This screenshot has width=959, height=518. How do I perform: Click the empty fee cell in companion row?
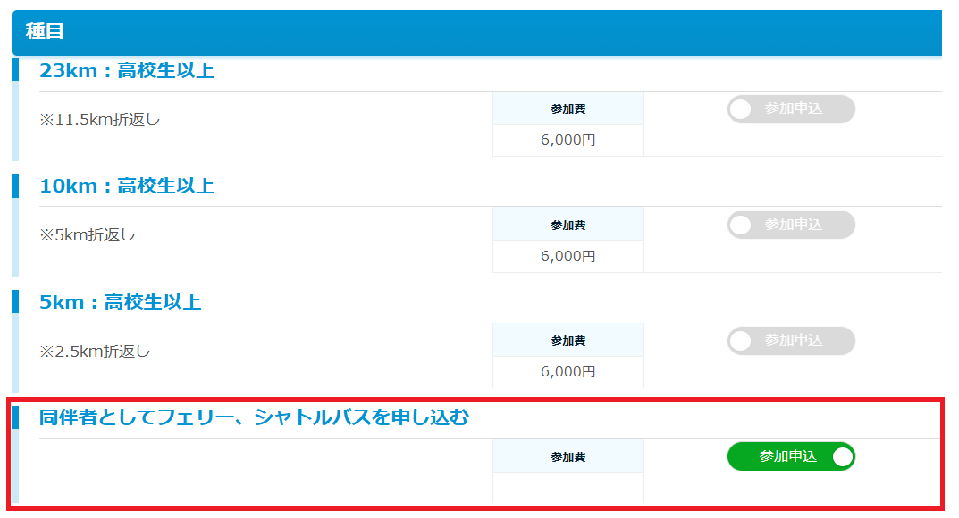(x=567, y=488)
